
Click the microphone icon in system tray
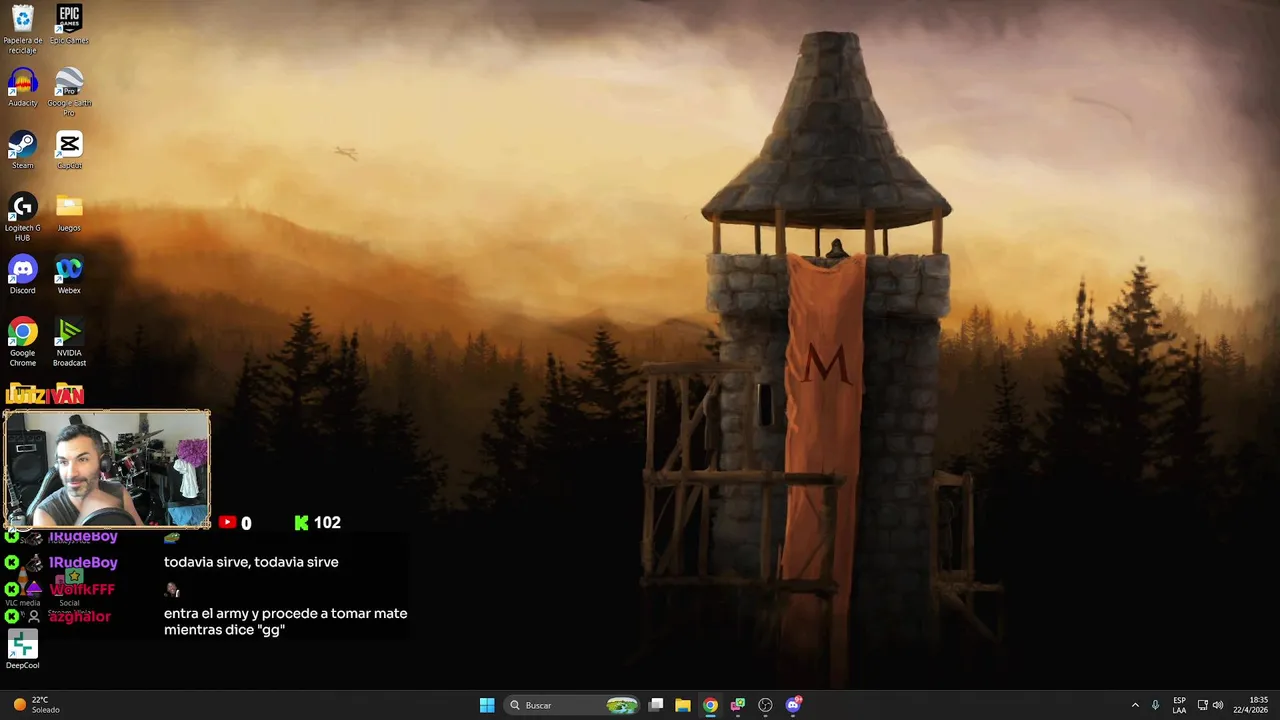(1155, 705)
